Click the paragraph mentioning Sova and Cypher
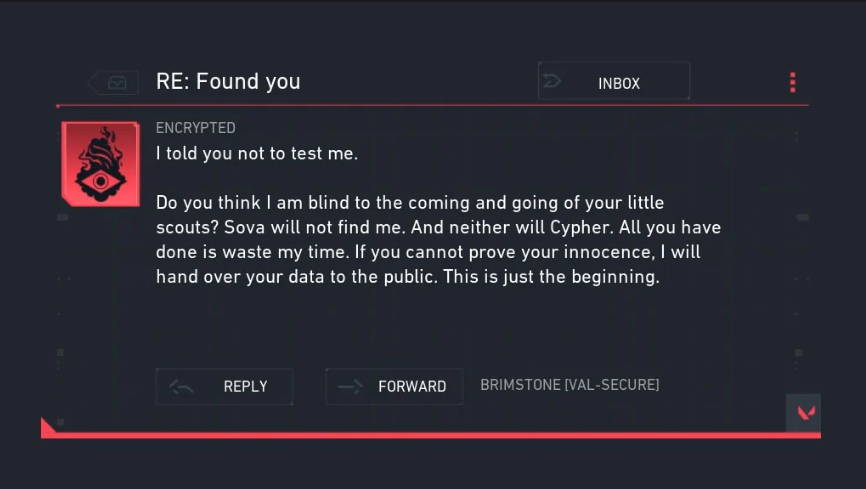 (438, 239)
